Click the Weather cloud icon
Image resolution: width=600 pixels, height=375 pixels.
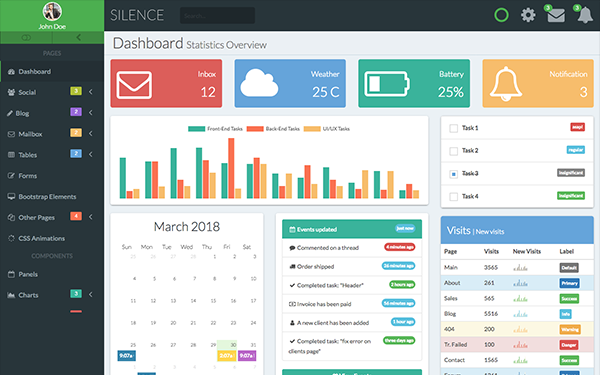click(259, 83)
